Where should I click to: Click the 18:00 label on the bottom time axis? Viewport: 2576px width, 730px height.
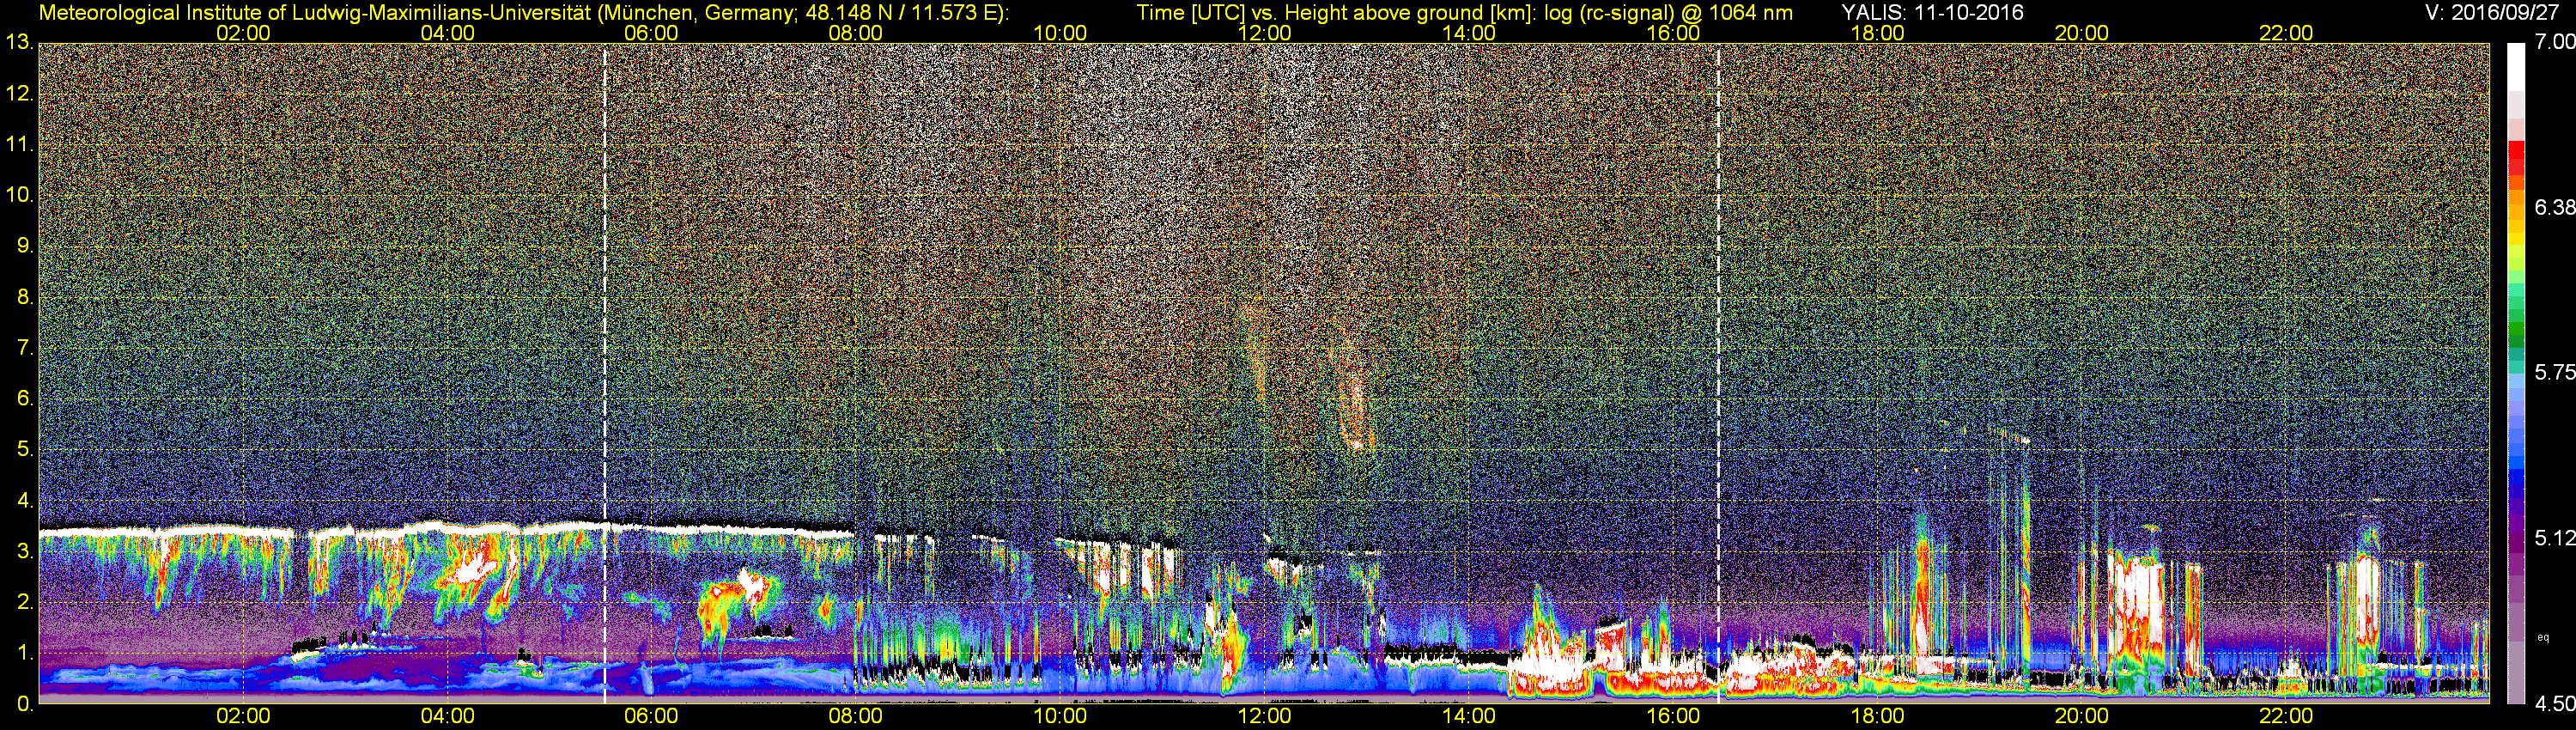1877,717
